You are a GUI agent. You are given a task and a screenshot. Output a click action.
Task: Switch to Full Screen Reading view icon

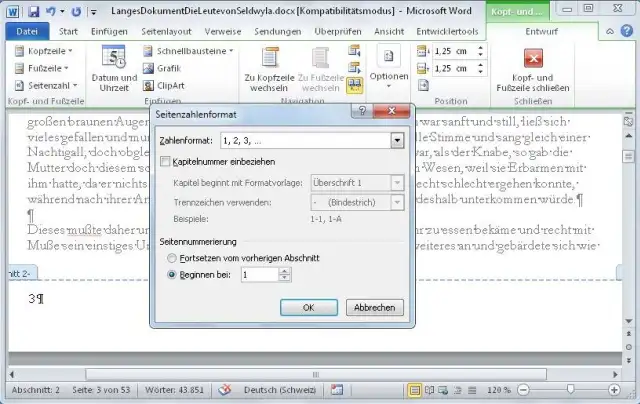click(429, 390)
